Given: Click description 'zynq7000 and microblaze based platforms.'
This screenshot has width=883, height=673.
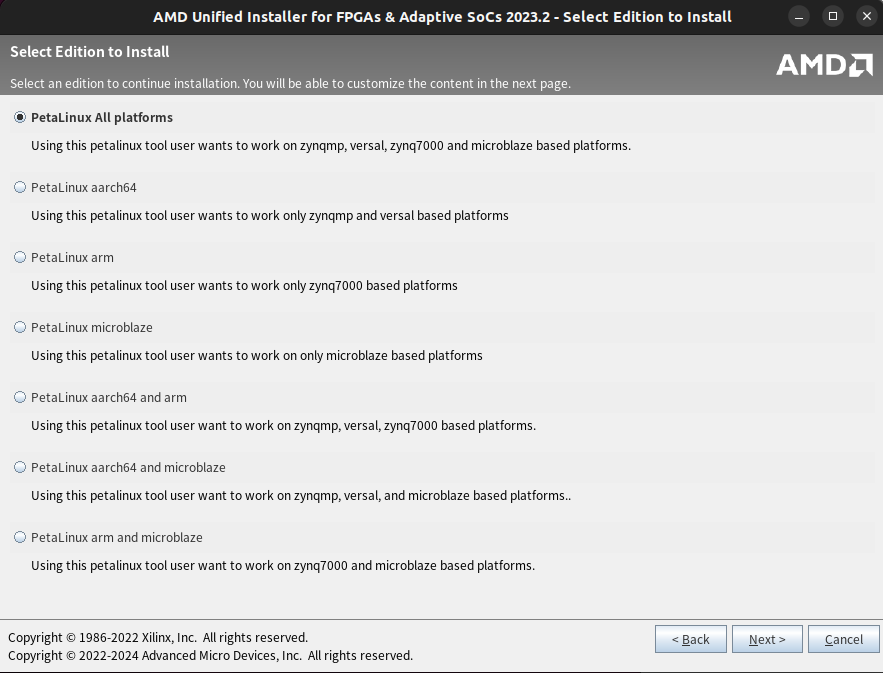Looking at the screenshot, I should pos(414,565).
